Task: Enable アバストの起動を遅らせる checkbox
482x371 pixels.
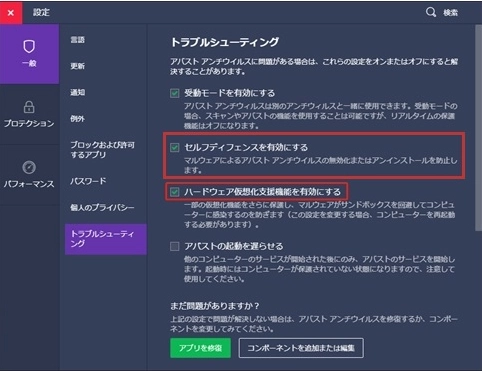Action: 175,246
